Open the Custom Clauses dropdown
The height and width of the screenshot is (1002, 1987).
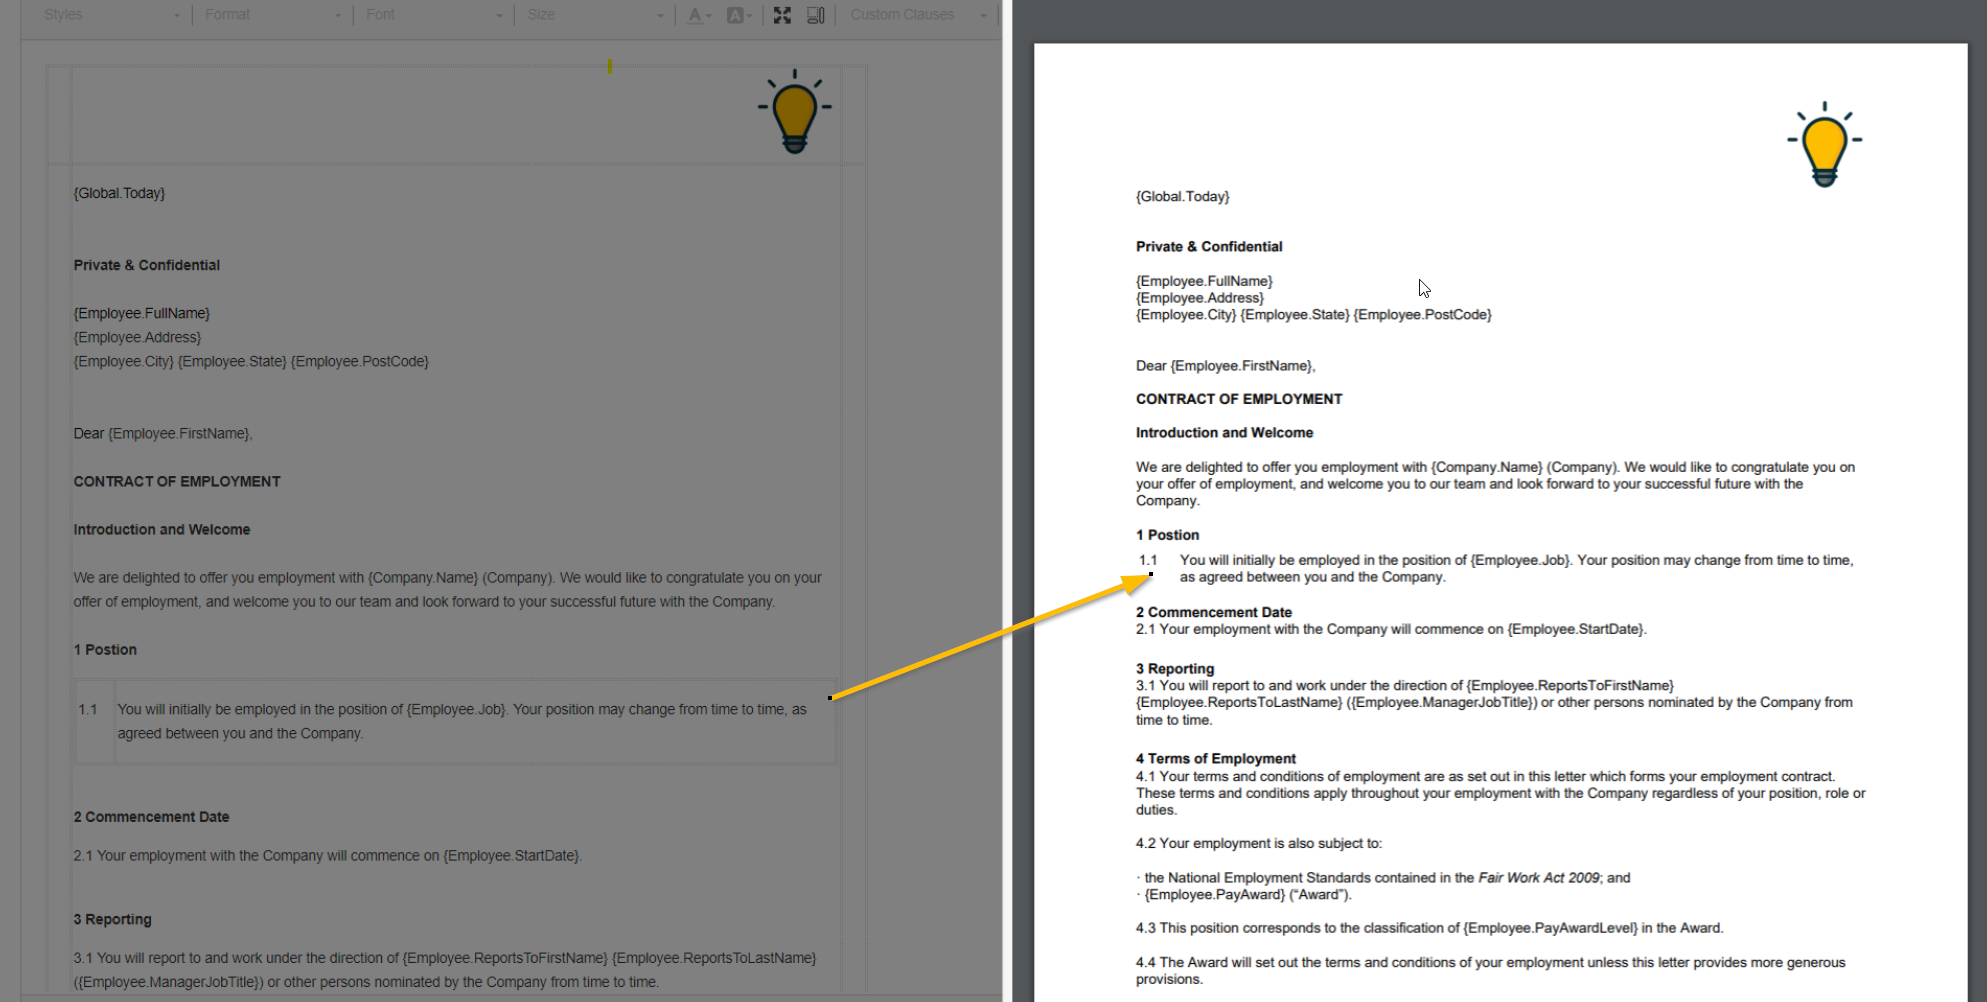pos(917,15)
